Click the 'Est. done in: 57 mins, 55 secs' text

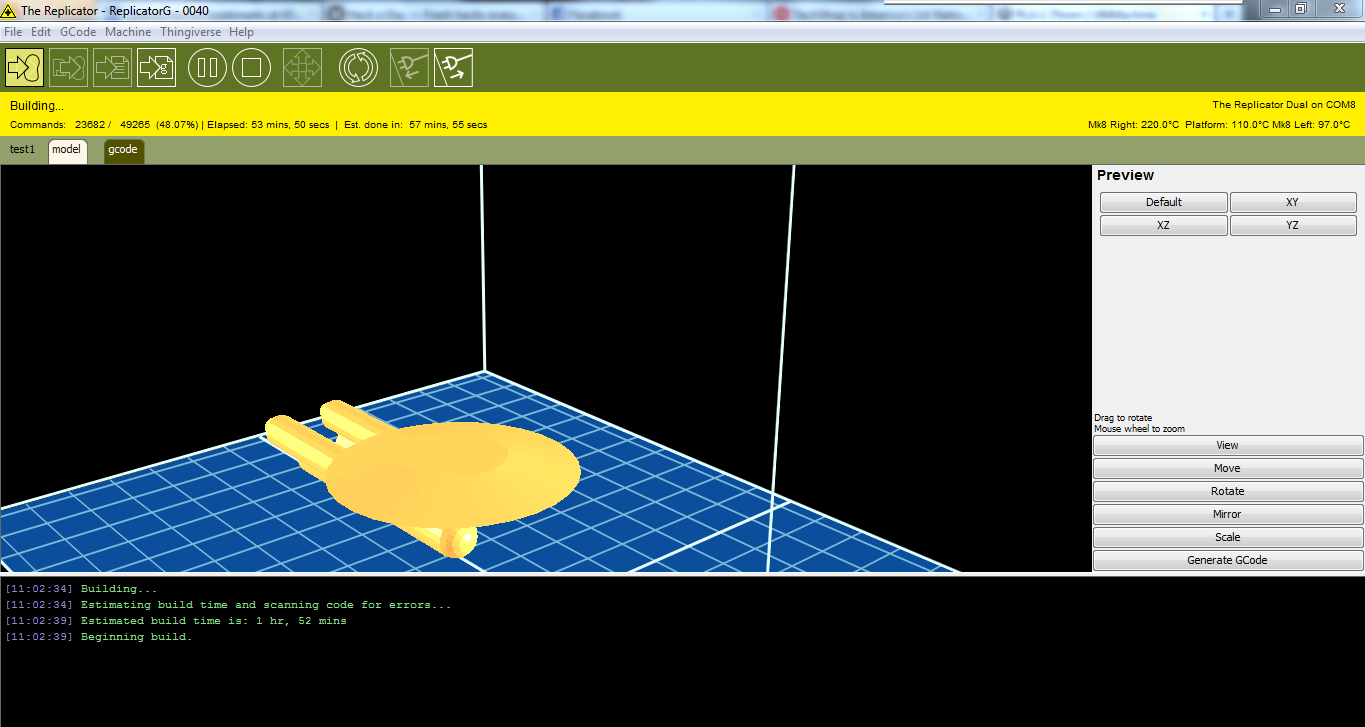click(416, 125)
